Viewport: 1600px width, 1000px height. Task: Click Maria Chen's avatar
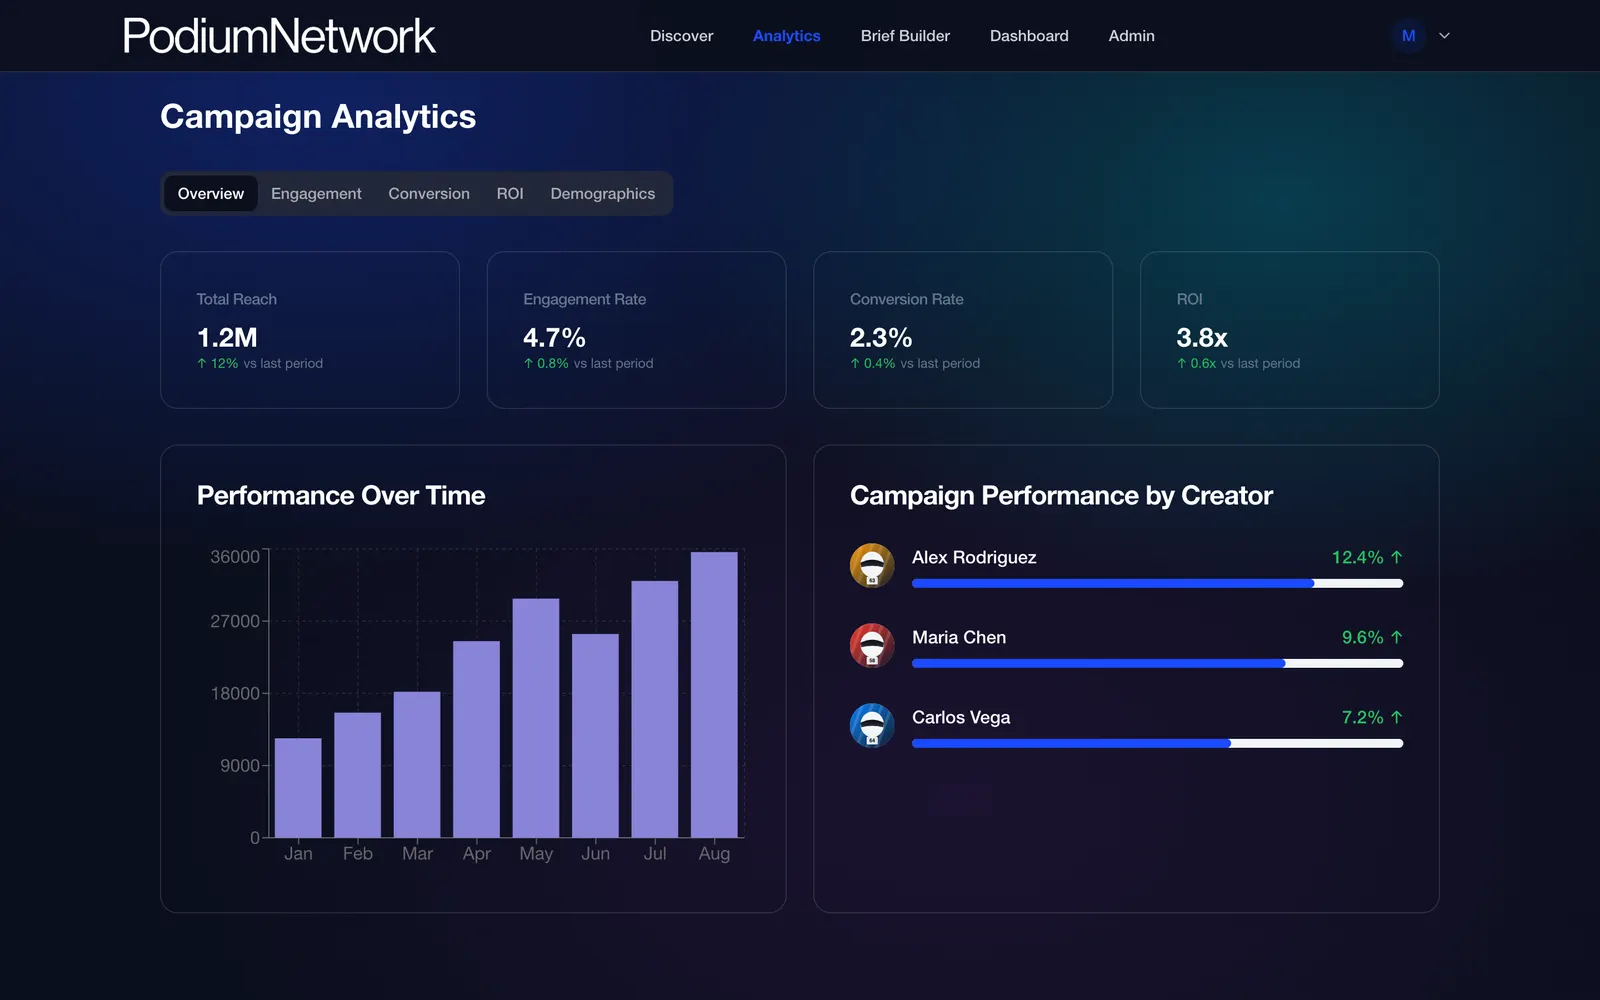[872, 646]
